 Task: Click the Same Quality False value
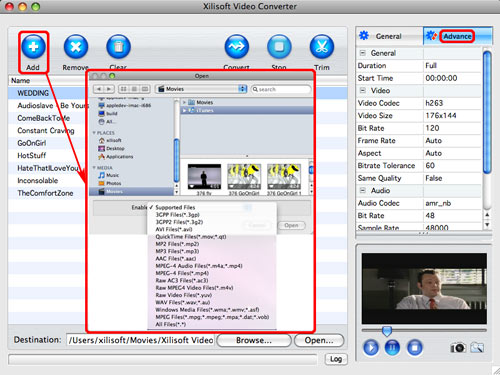(x=452, y=178)
